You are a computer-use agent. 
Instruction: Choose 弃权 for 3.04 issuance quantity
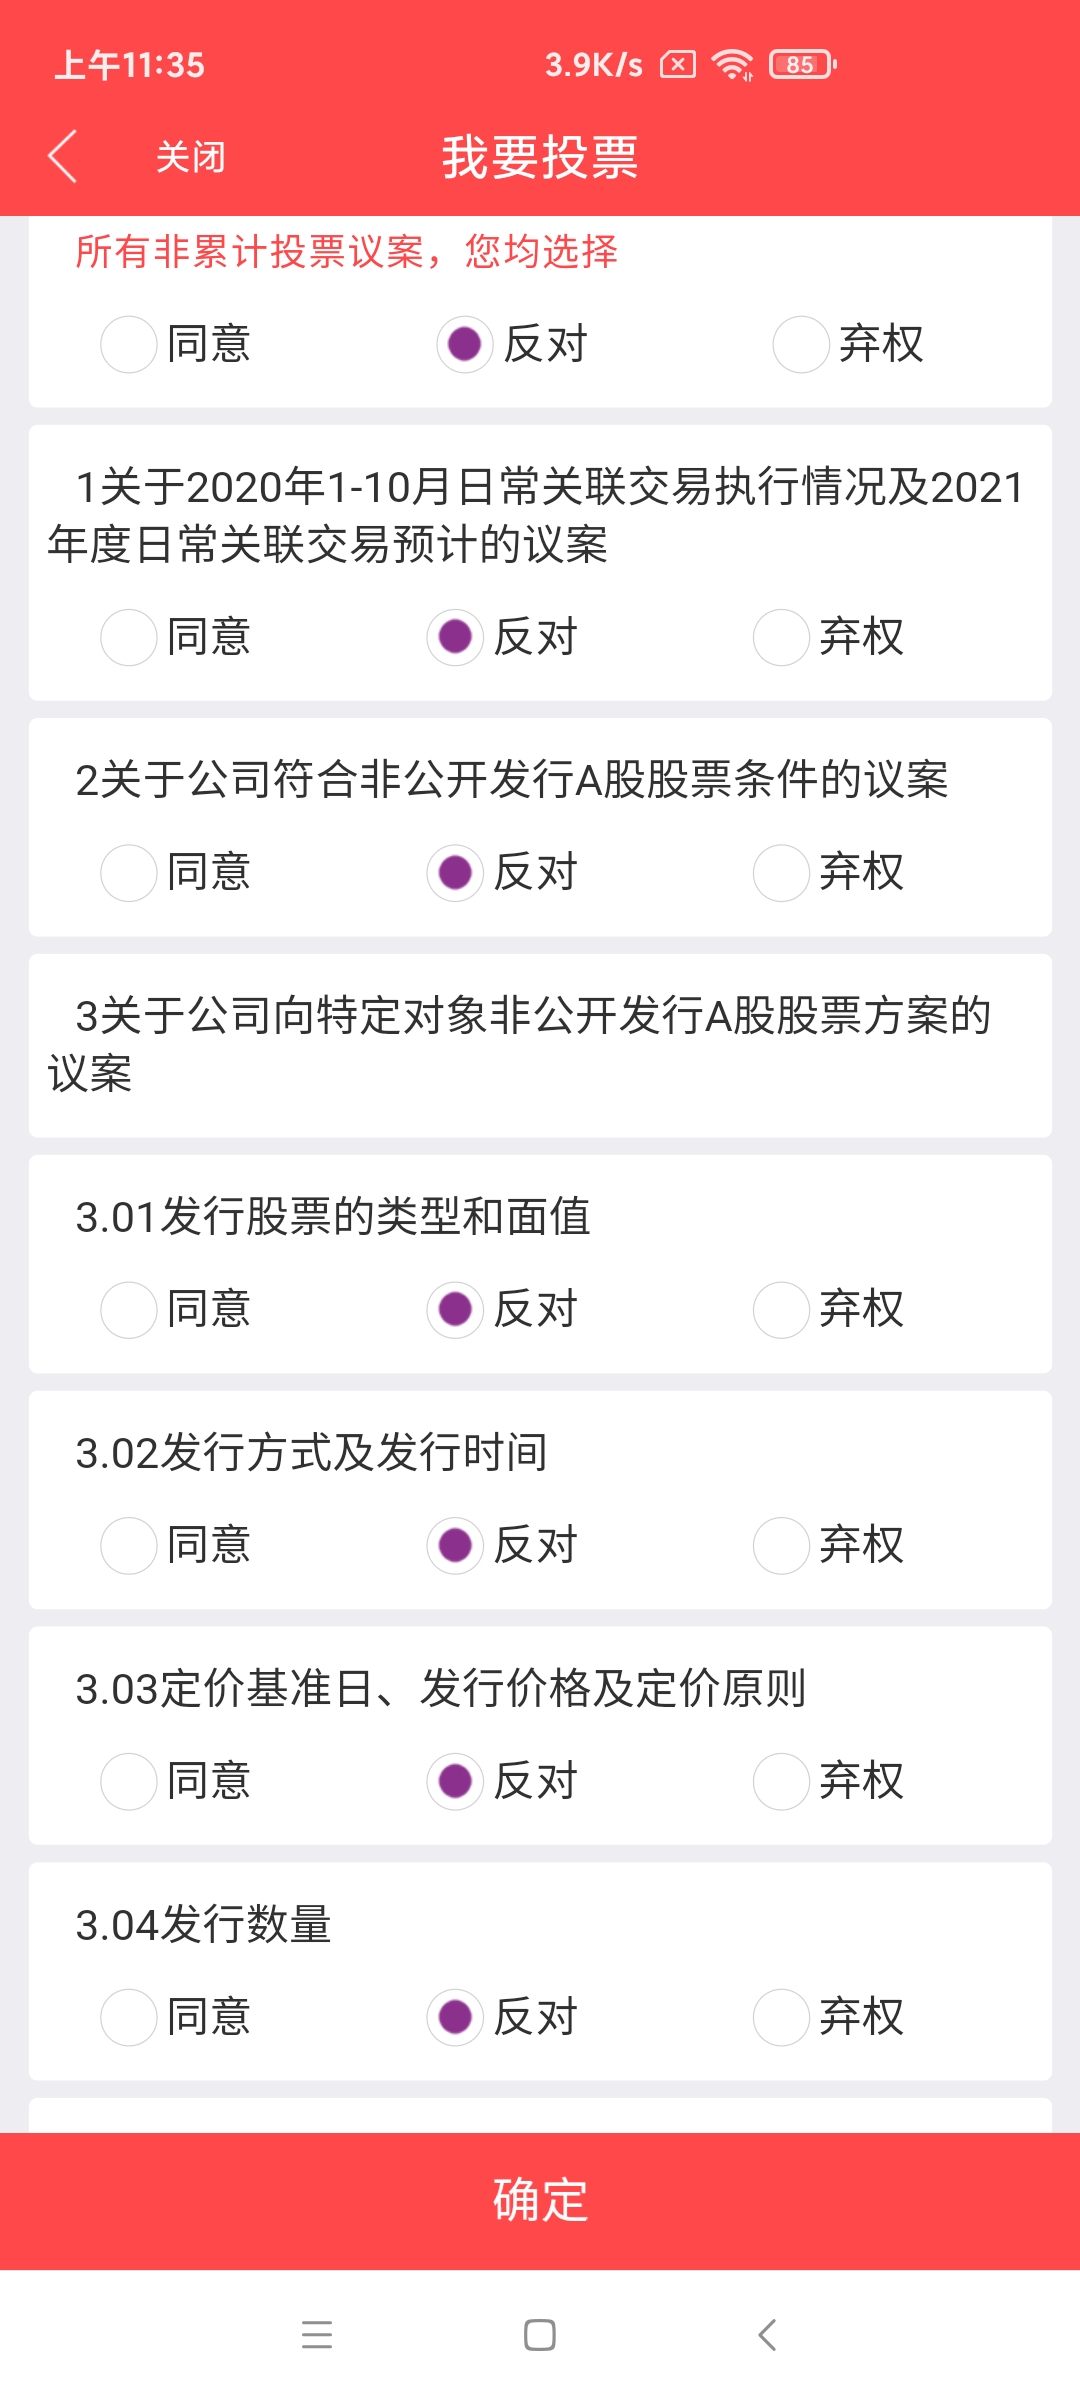tap(781, 2017)
